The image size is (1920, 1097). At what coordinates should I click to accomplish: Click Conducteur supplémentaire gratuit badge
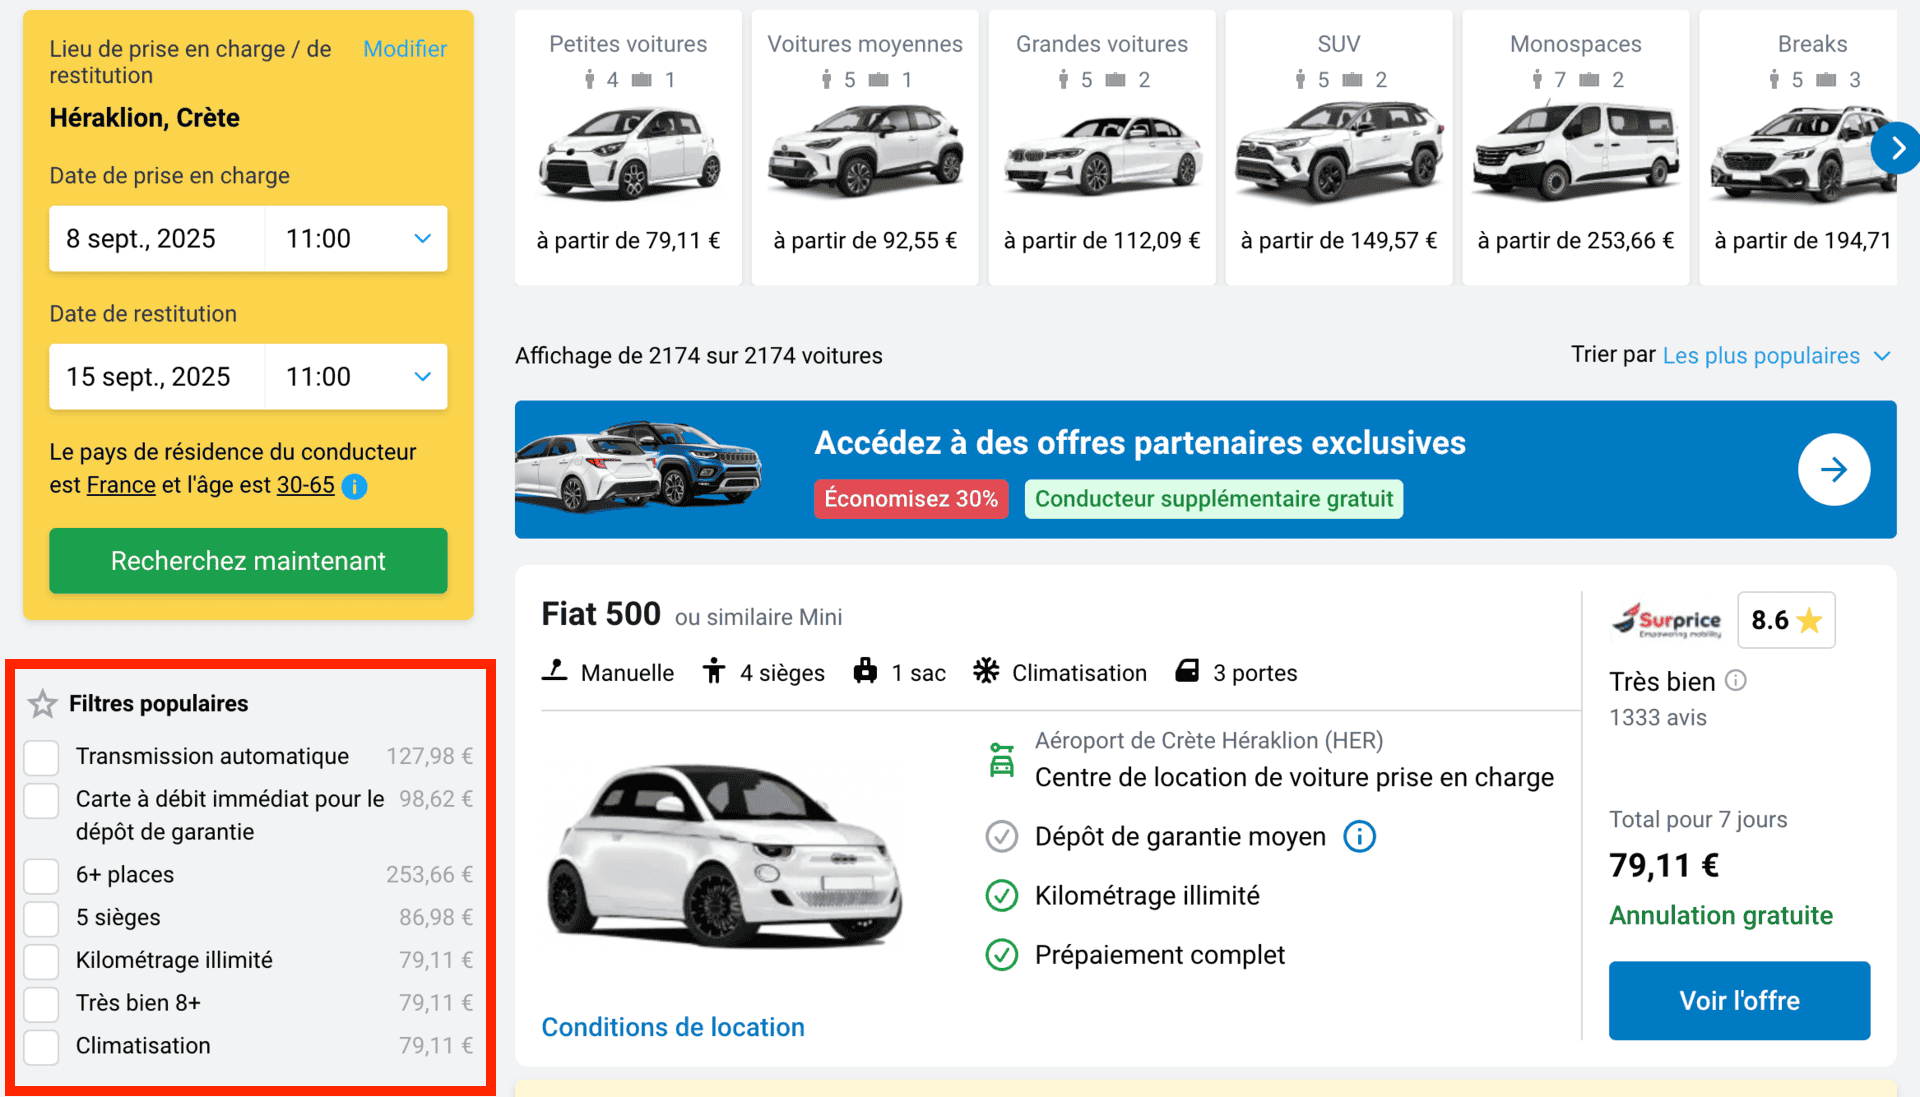1214,499
